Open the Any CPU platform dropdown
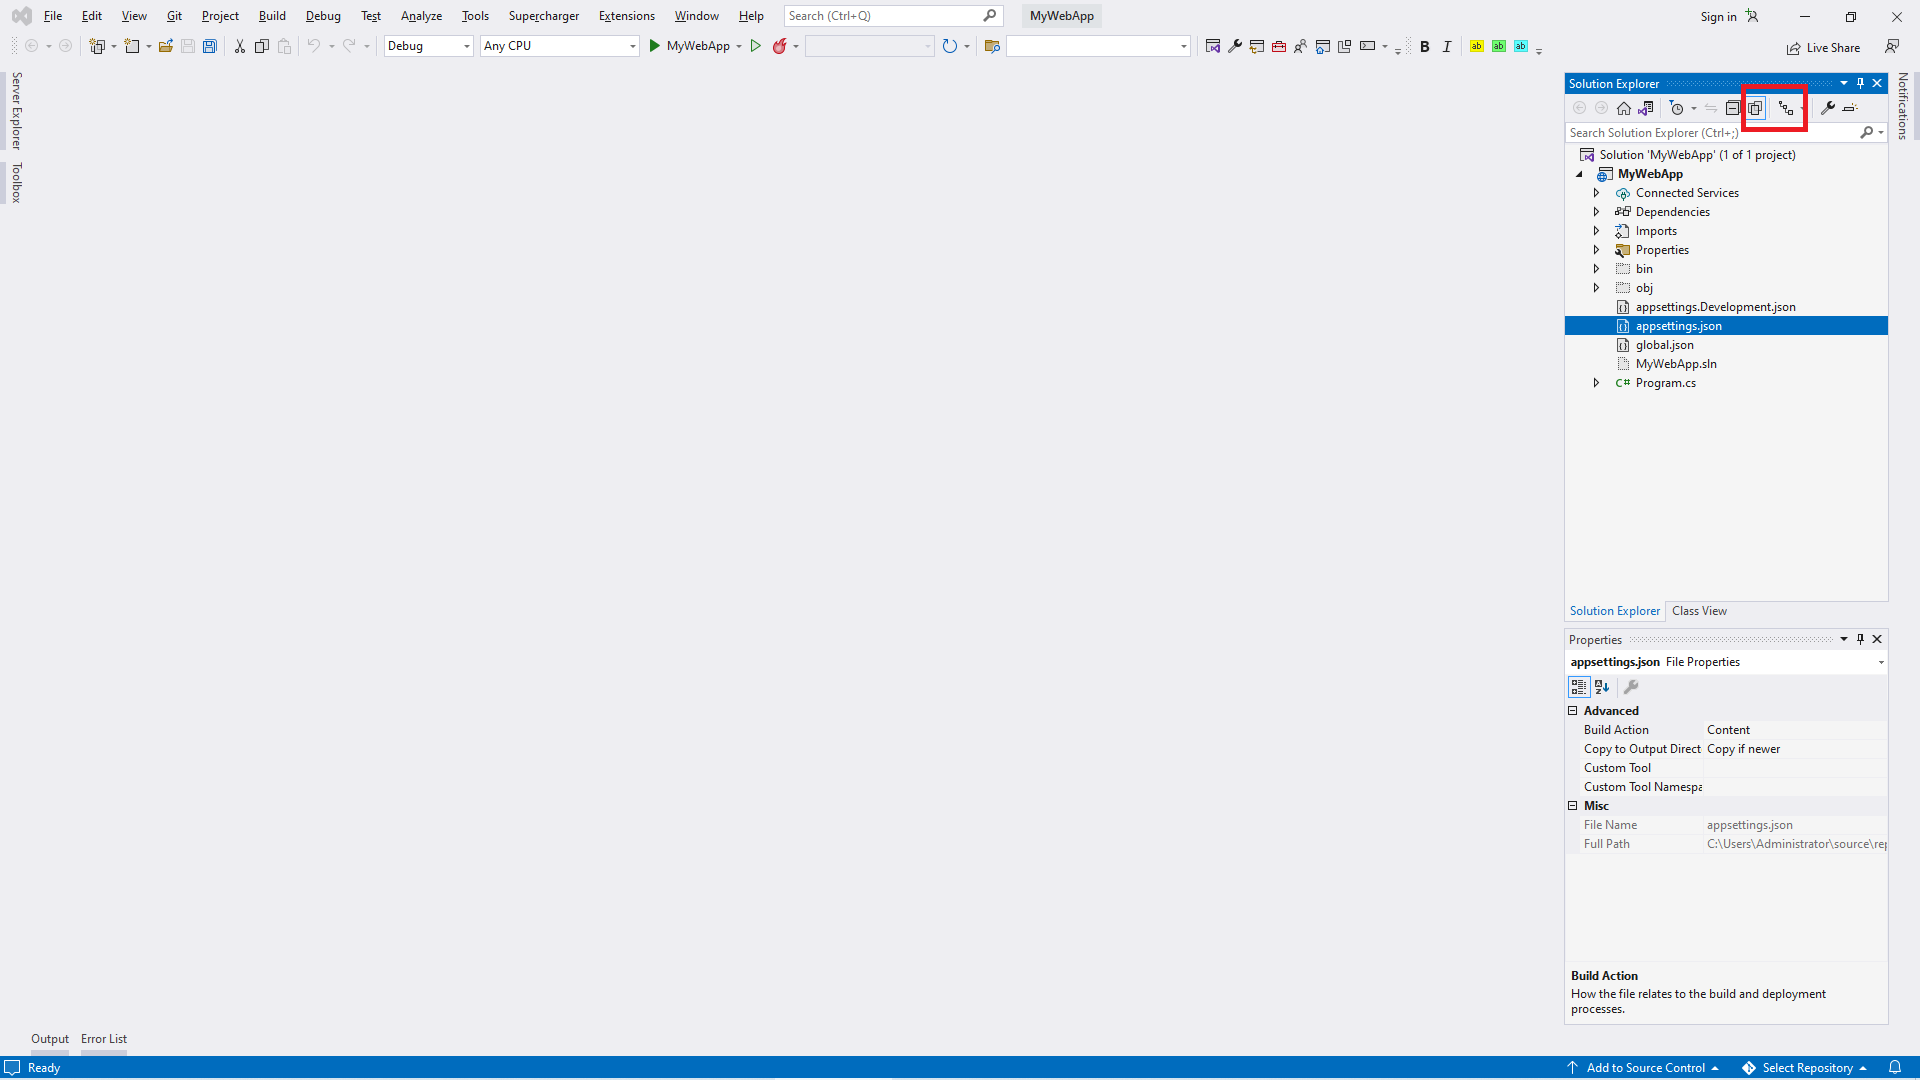Image resolution: width=1920 pixels, height=1080 pixels. point(559,46)
